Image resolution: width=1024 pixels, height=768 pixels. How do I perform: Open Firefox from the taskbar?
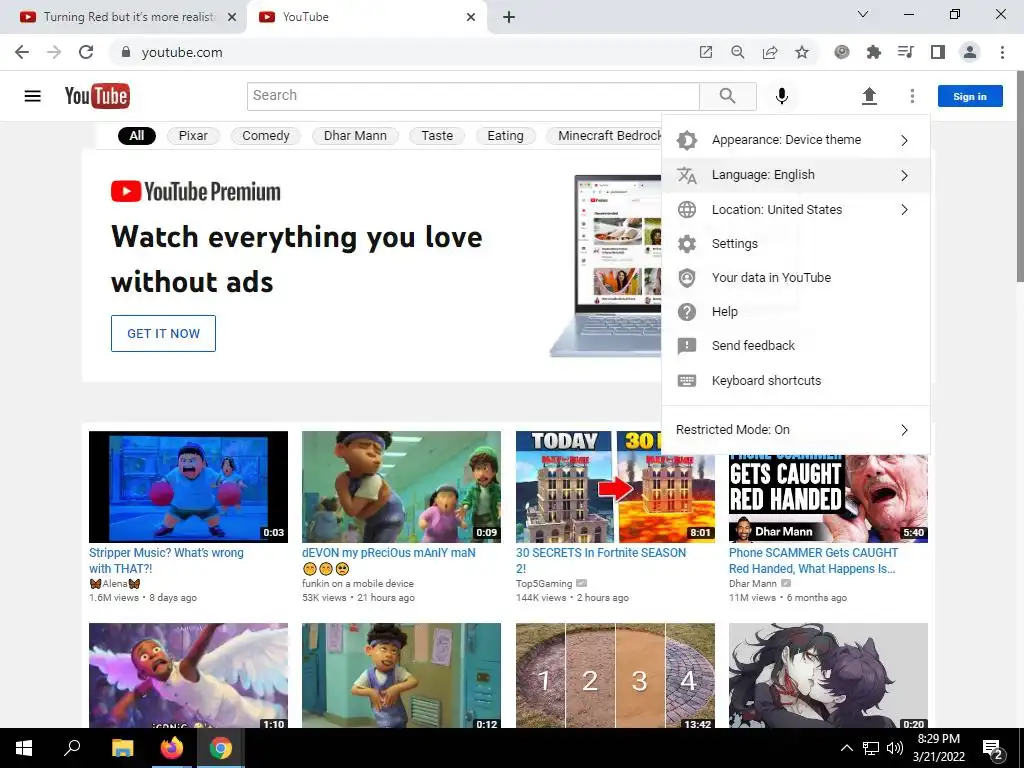coord(172,748)
